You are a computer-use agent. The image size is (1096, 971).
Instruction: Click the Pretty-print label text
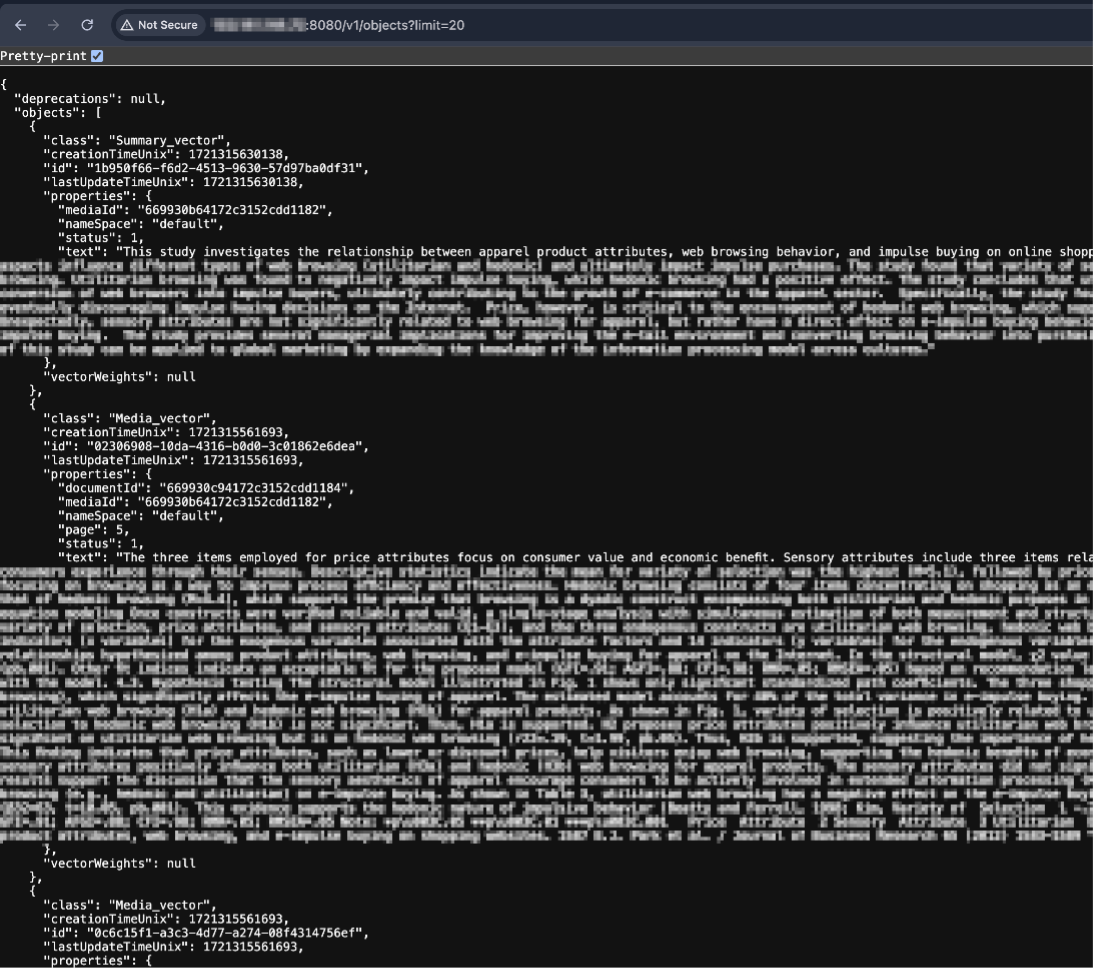pyautogui.click(x=44, y=56)
